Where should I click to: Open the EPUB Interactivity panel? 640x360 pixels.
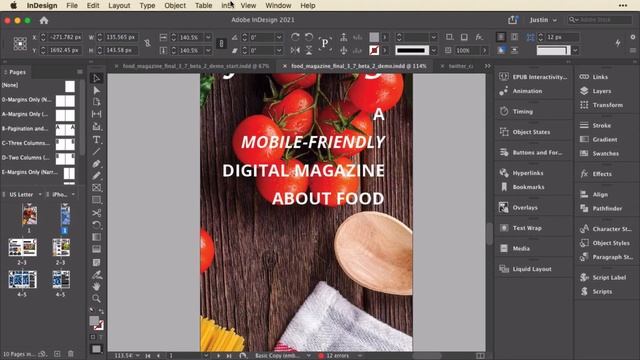[x=533, y=77]
